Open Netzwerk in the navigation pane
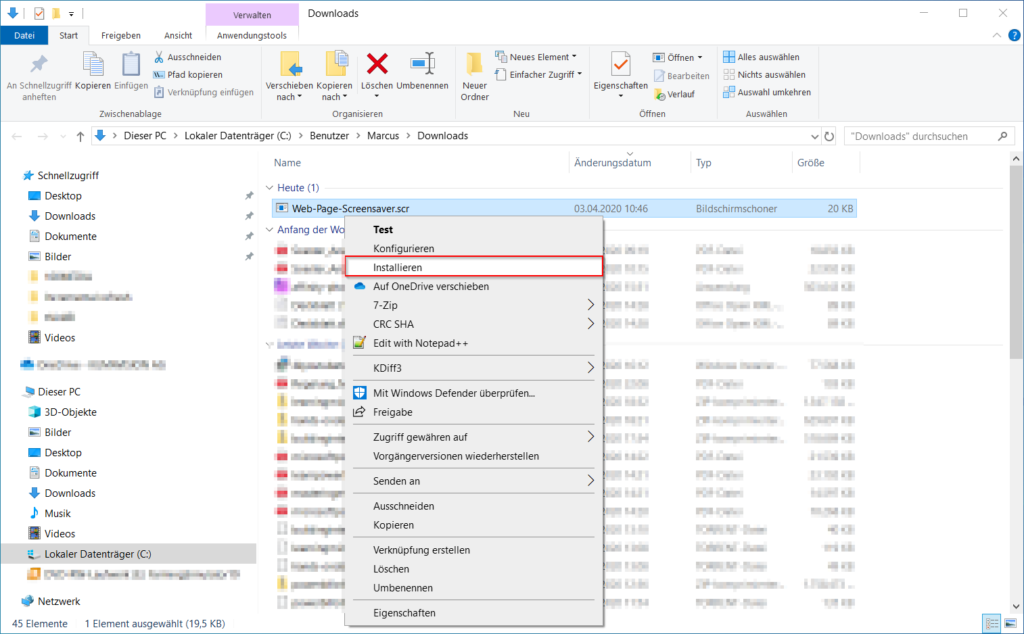Image resolution: width=1024 pixels, height=634 pixels. [59, 601]
